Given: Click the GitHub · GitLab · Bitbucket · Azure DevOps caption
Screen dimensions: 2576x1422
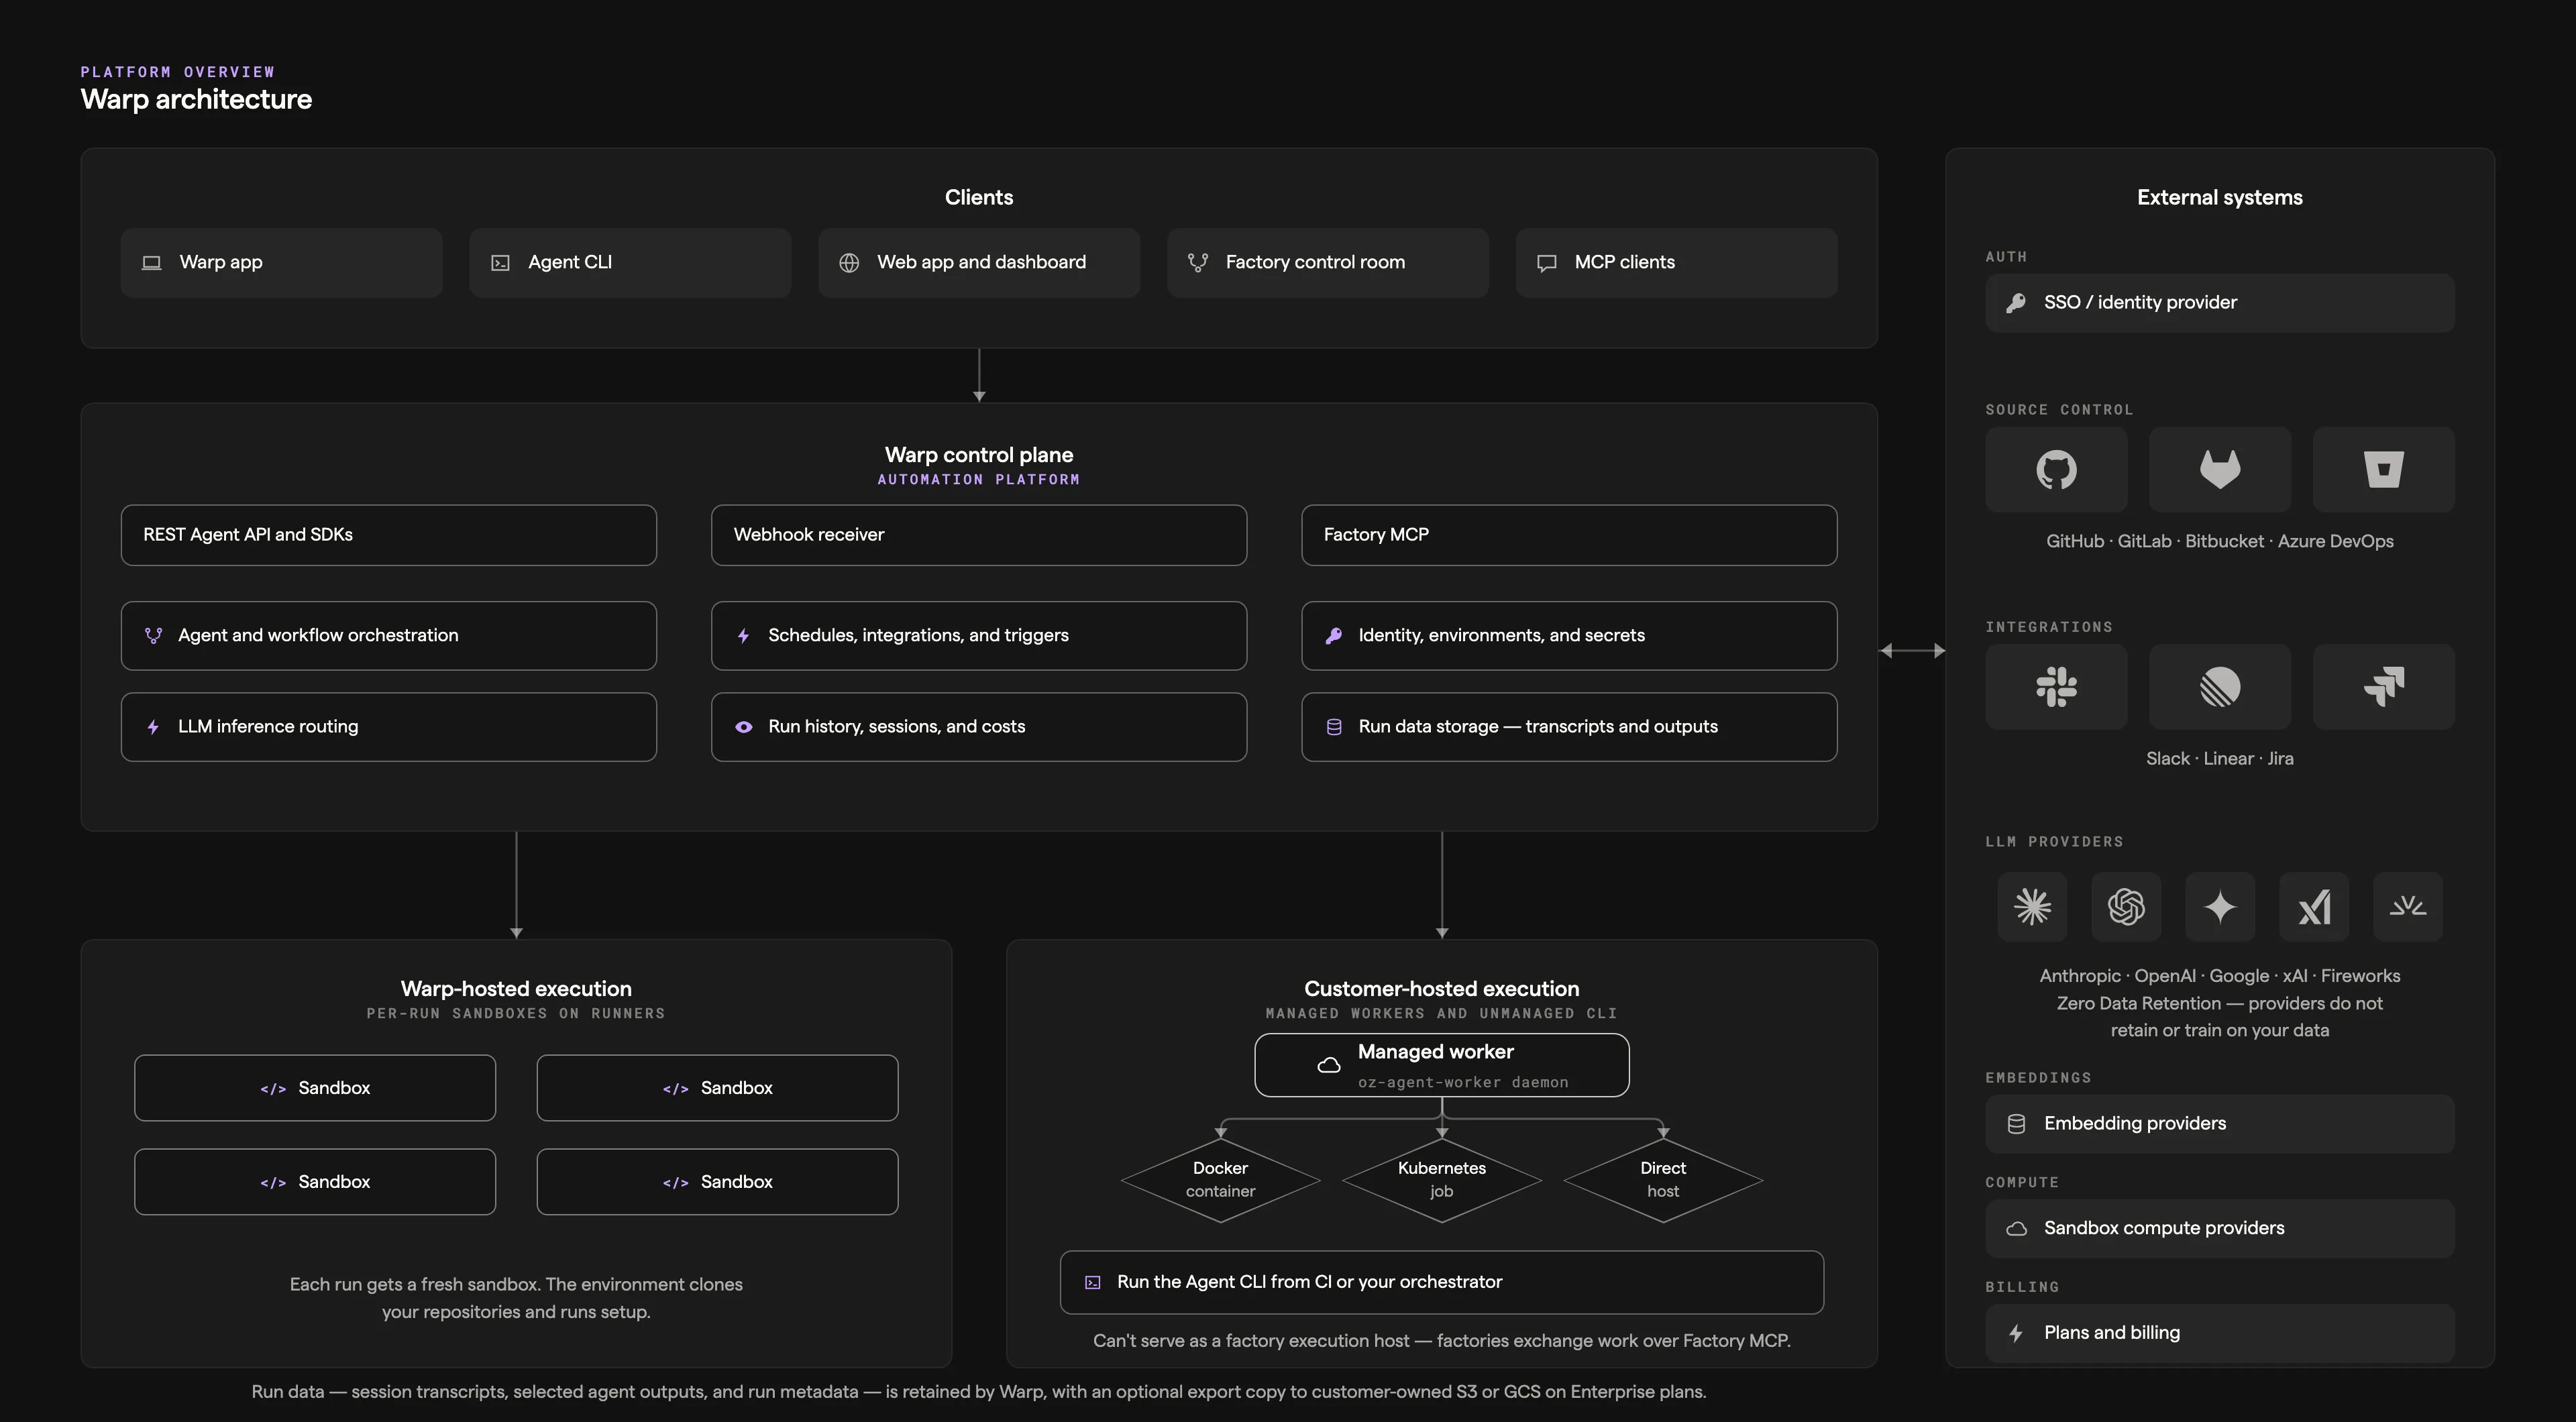Looking at the screenshot, I should (x=2219, y=541).
